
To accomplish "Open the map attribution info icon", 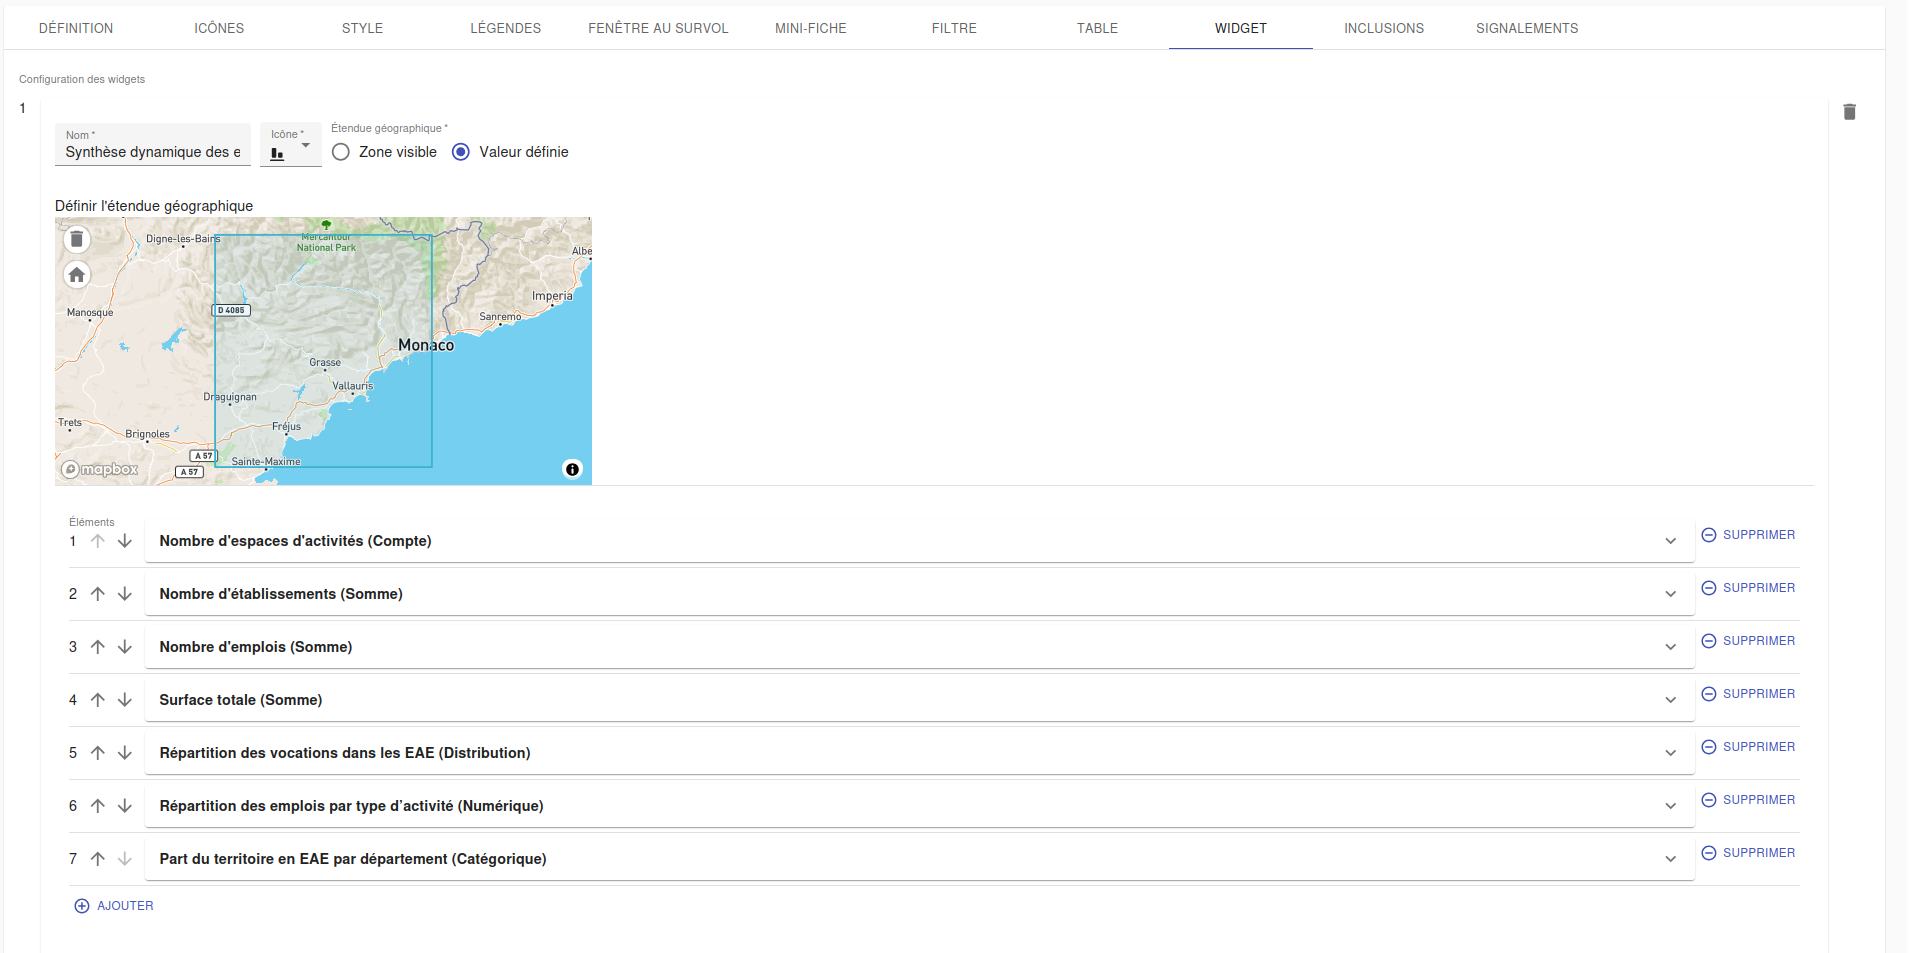I will [572, 469].
